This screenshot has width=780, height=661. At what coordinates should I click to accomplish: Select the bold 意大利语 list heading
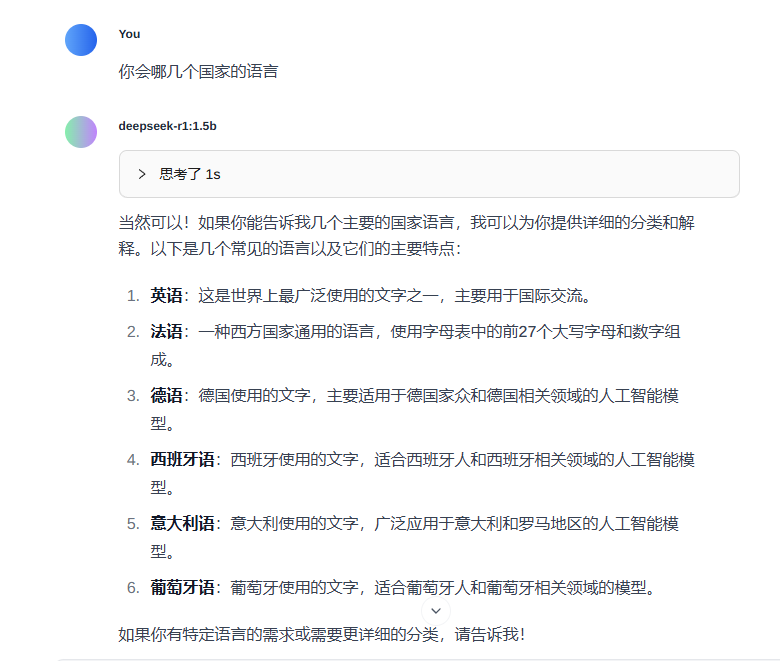click(183, 523)
